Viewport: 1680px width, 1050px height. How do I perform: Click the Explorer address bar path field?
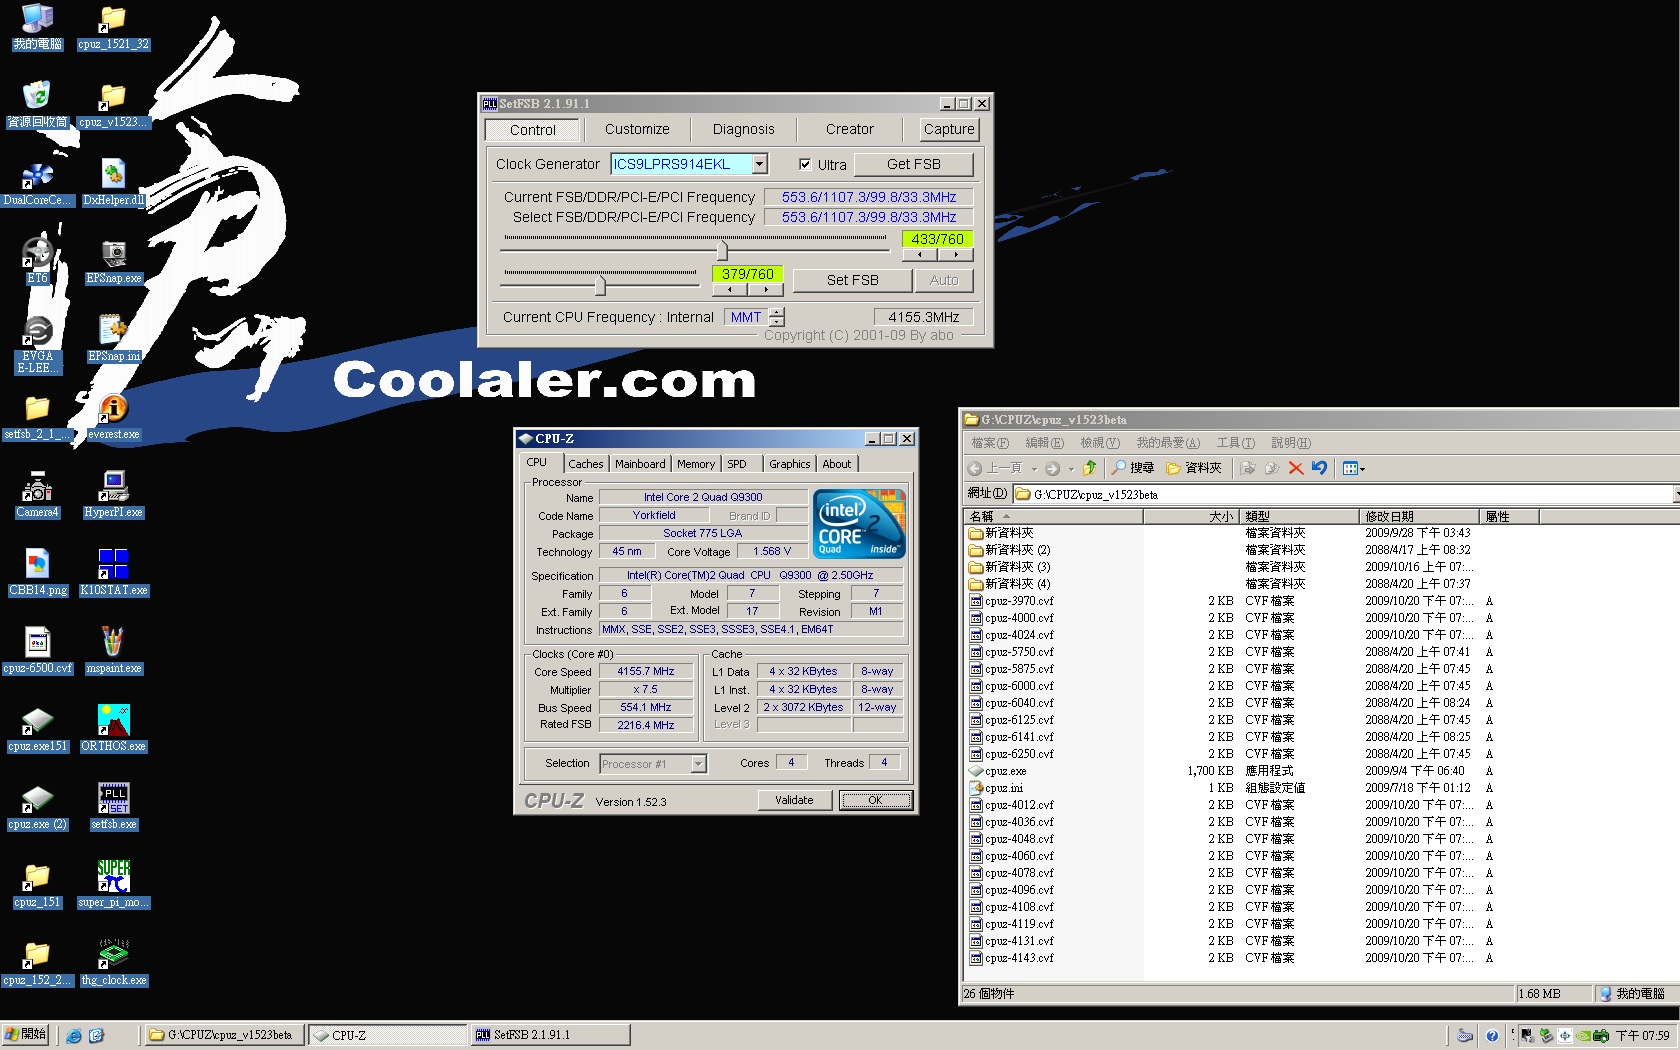point(1343,494)
